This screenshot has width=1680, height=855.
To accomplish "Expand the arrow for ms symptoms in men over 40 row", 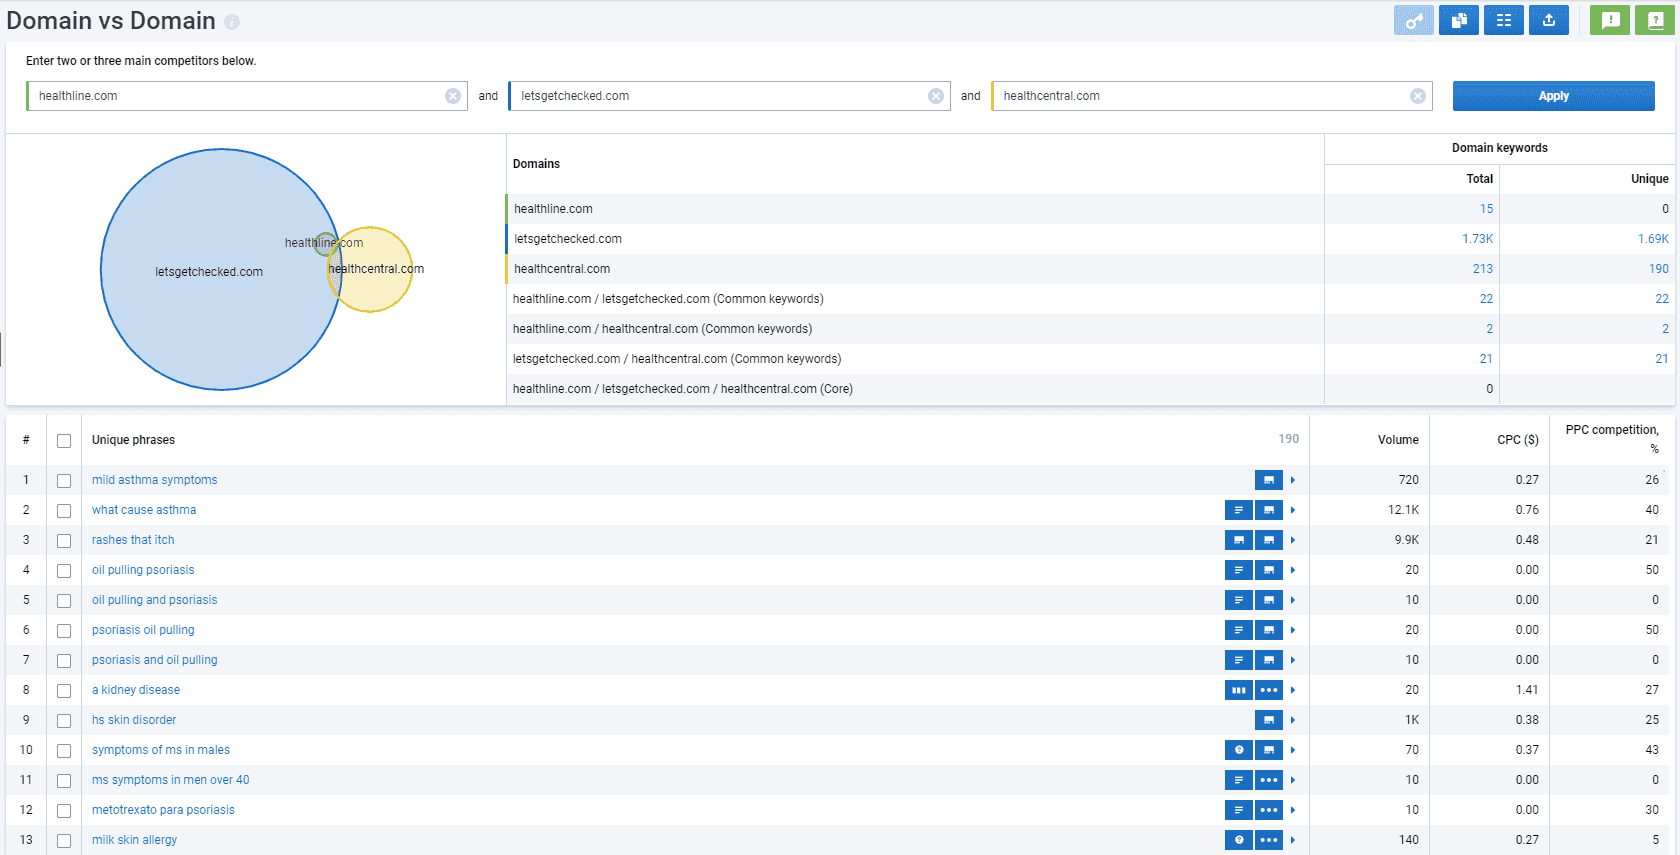I will pos(1293,780).
